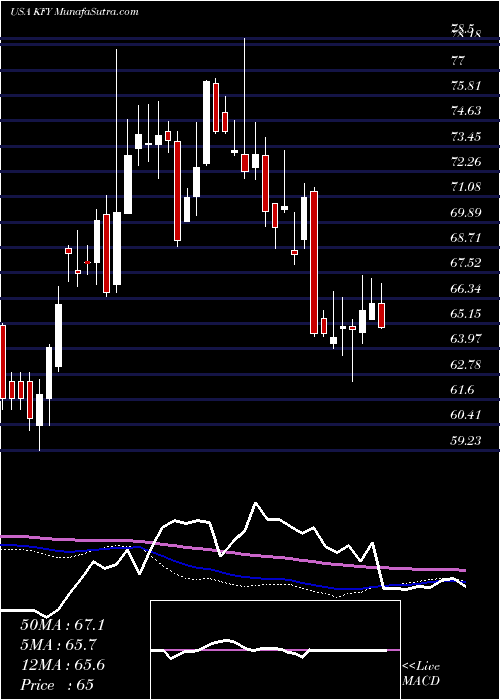Select the 72.26 price axis label
Viewport: 500px width, 700px height.
(x=466, y=162)
